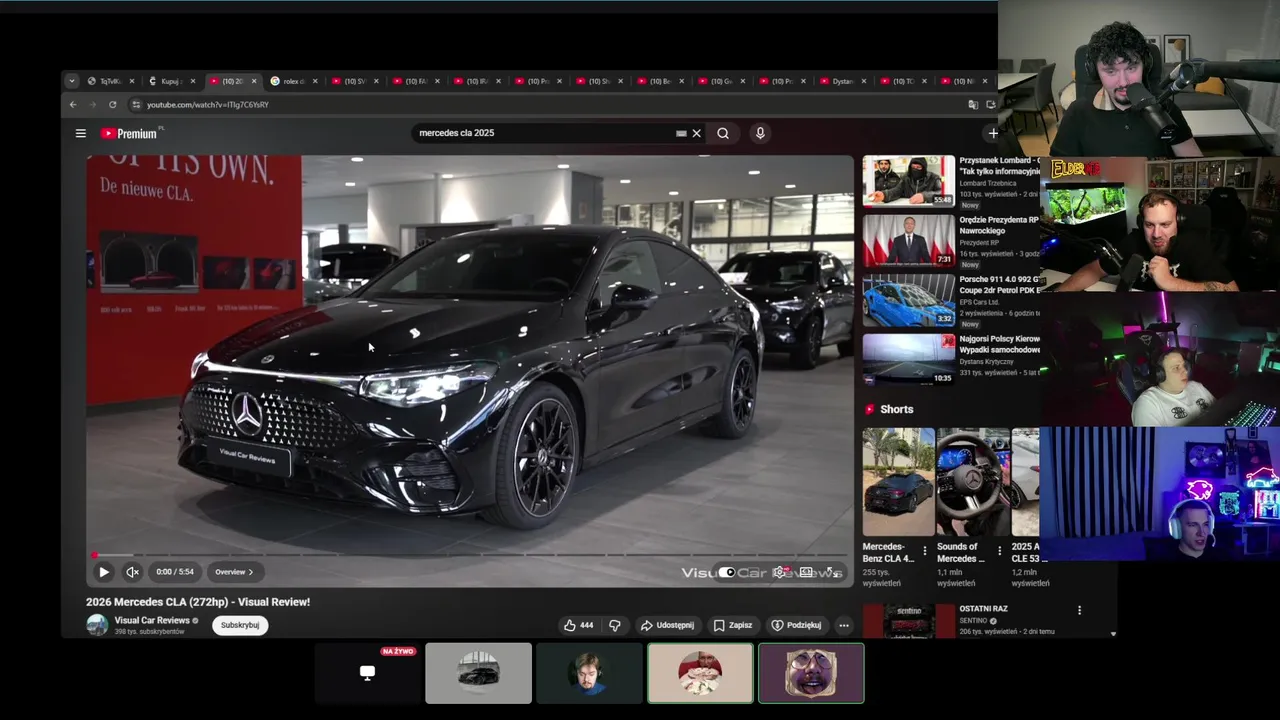The height and width of the screenshot is (720, 1280).
Task: Open Mercedes-Benz CLA short thumbnail
Action: pos(898,482)
